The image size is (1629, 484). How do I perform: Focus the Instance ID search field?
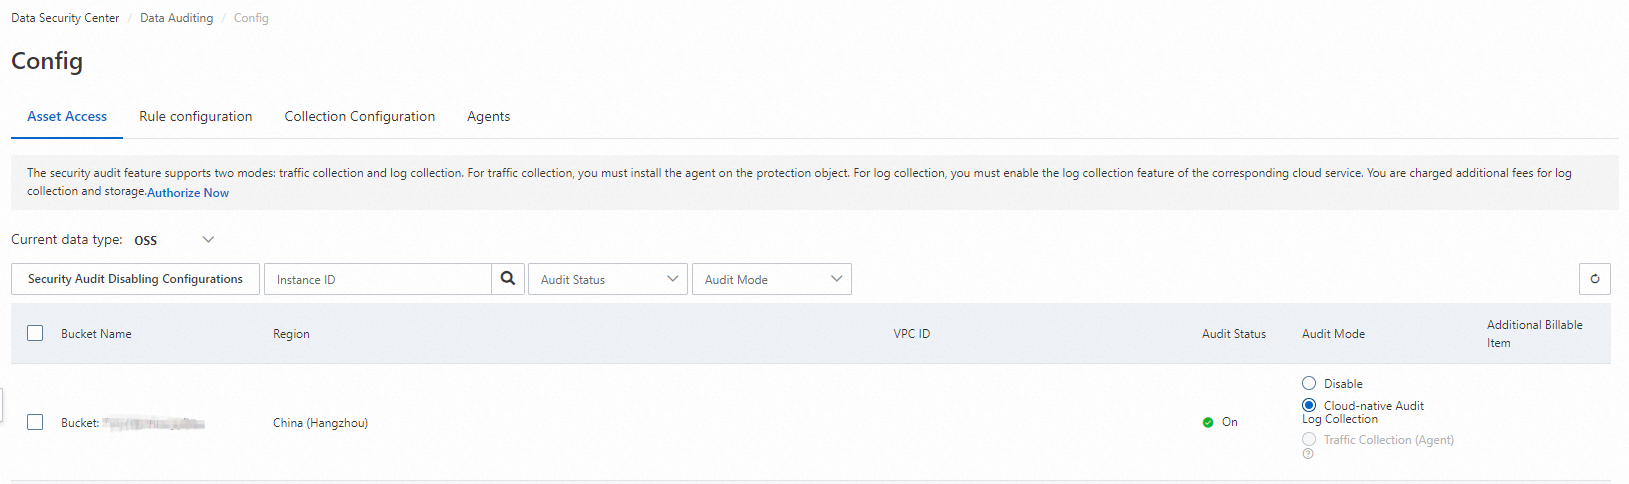coord(378,279)
